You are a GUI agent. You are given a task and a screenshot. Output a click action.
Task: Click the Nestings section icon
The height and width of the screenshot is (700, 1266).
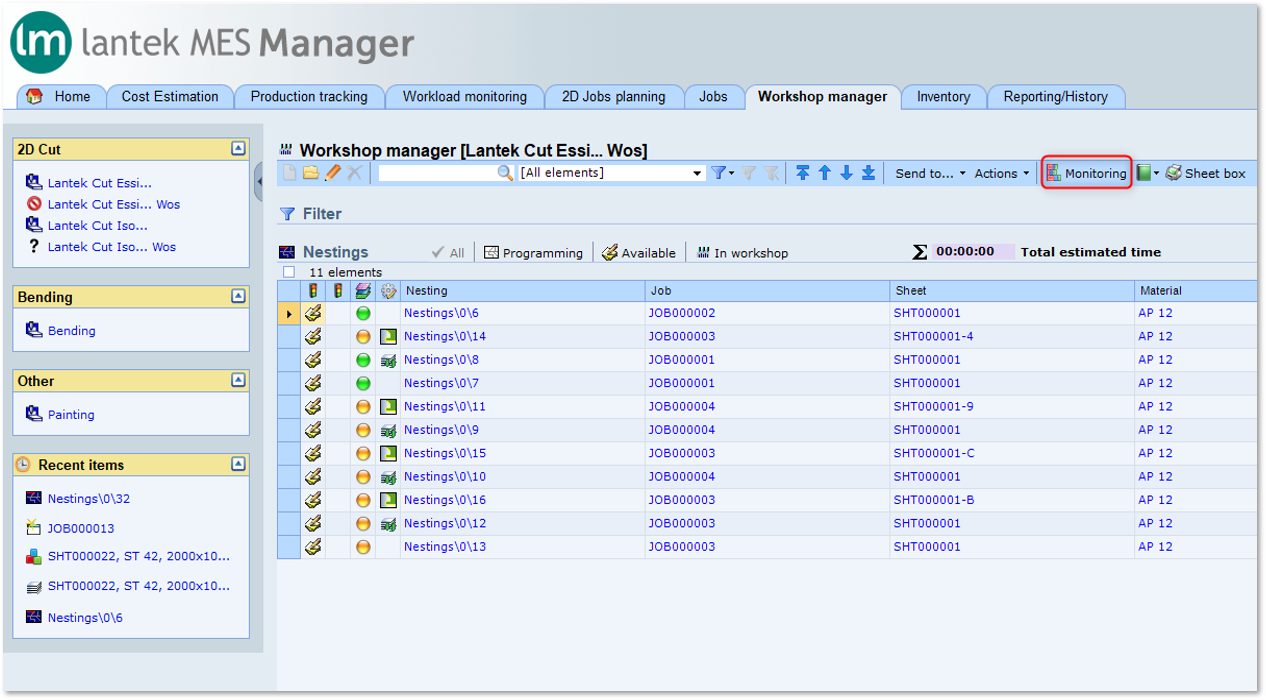point(287,252)
